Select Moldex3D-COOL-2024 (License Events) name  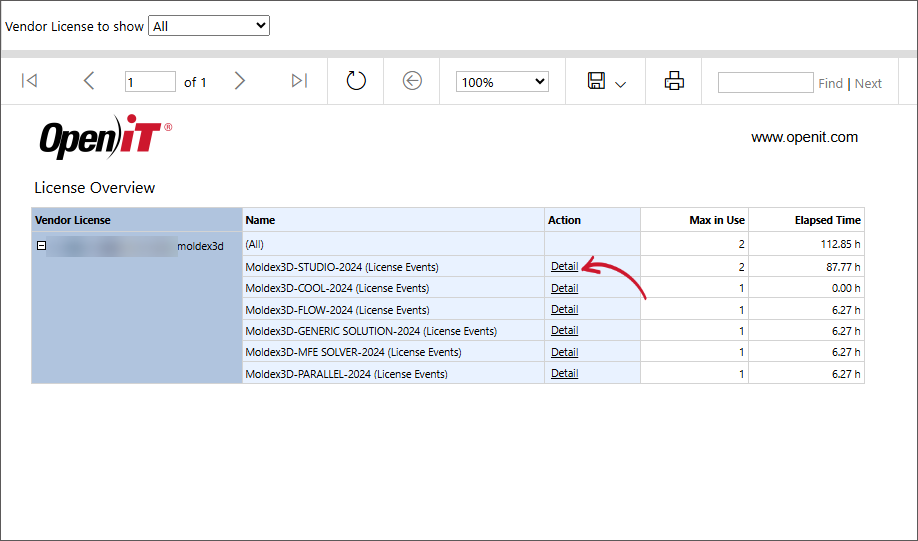(337, 288)
